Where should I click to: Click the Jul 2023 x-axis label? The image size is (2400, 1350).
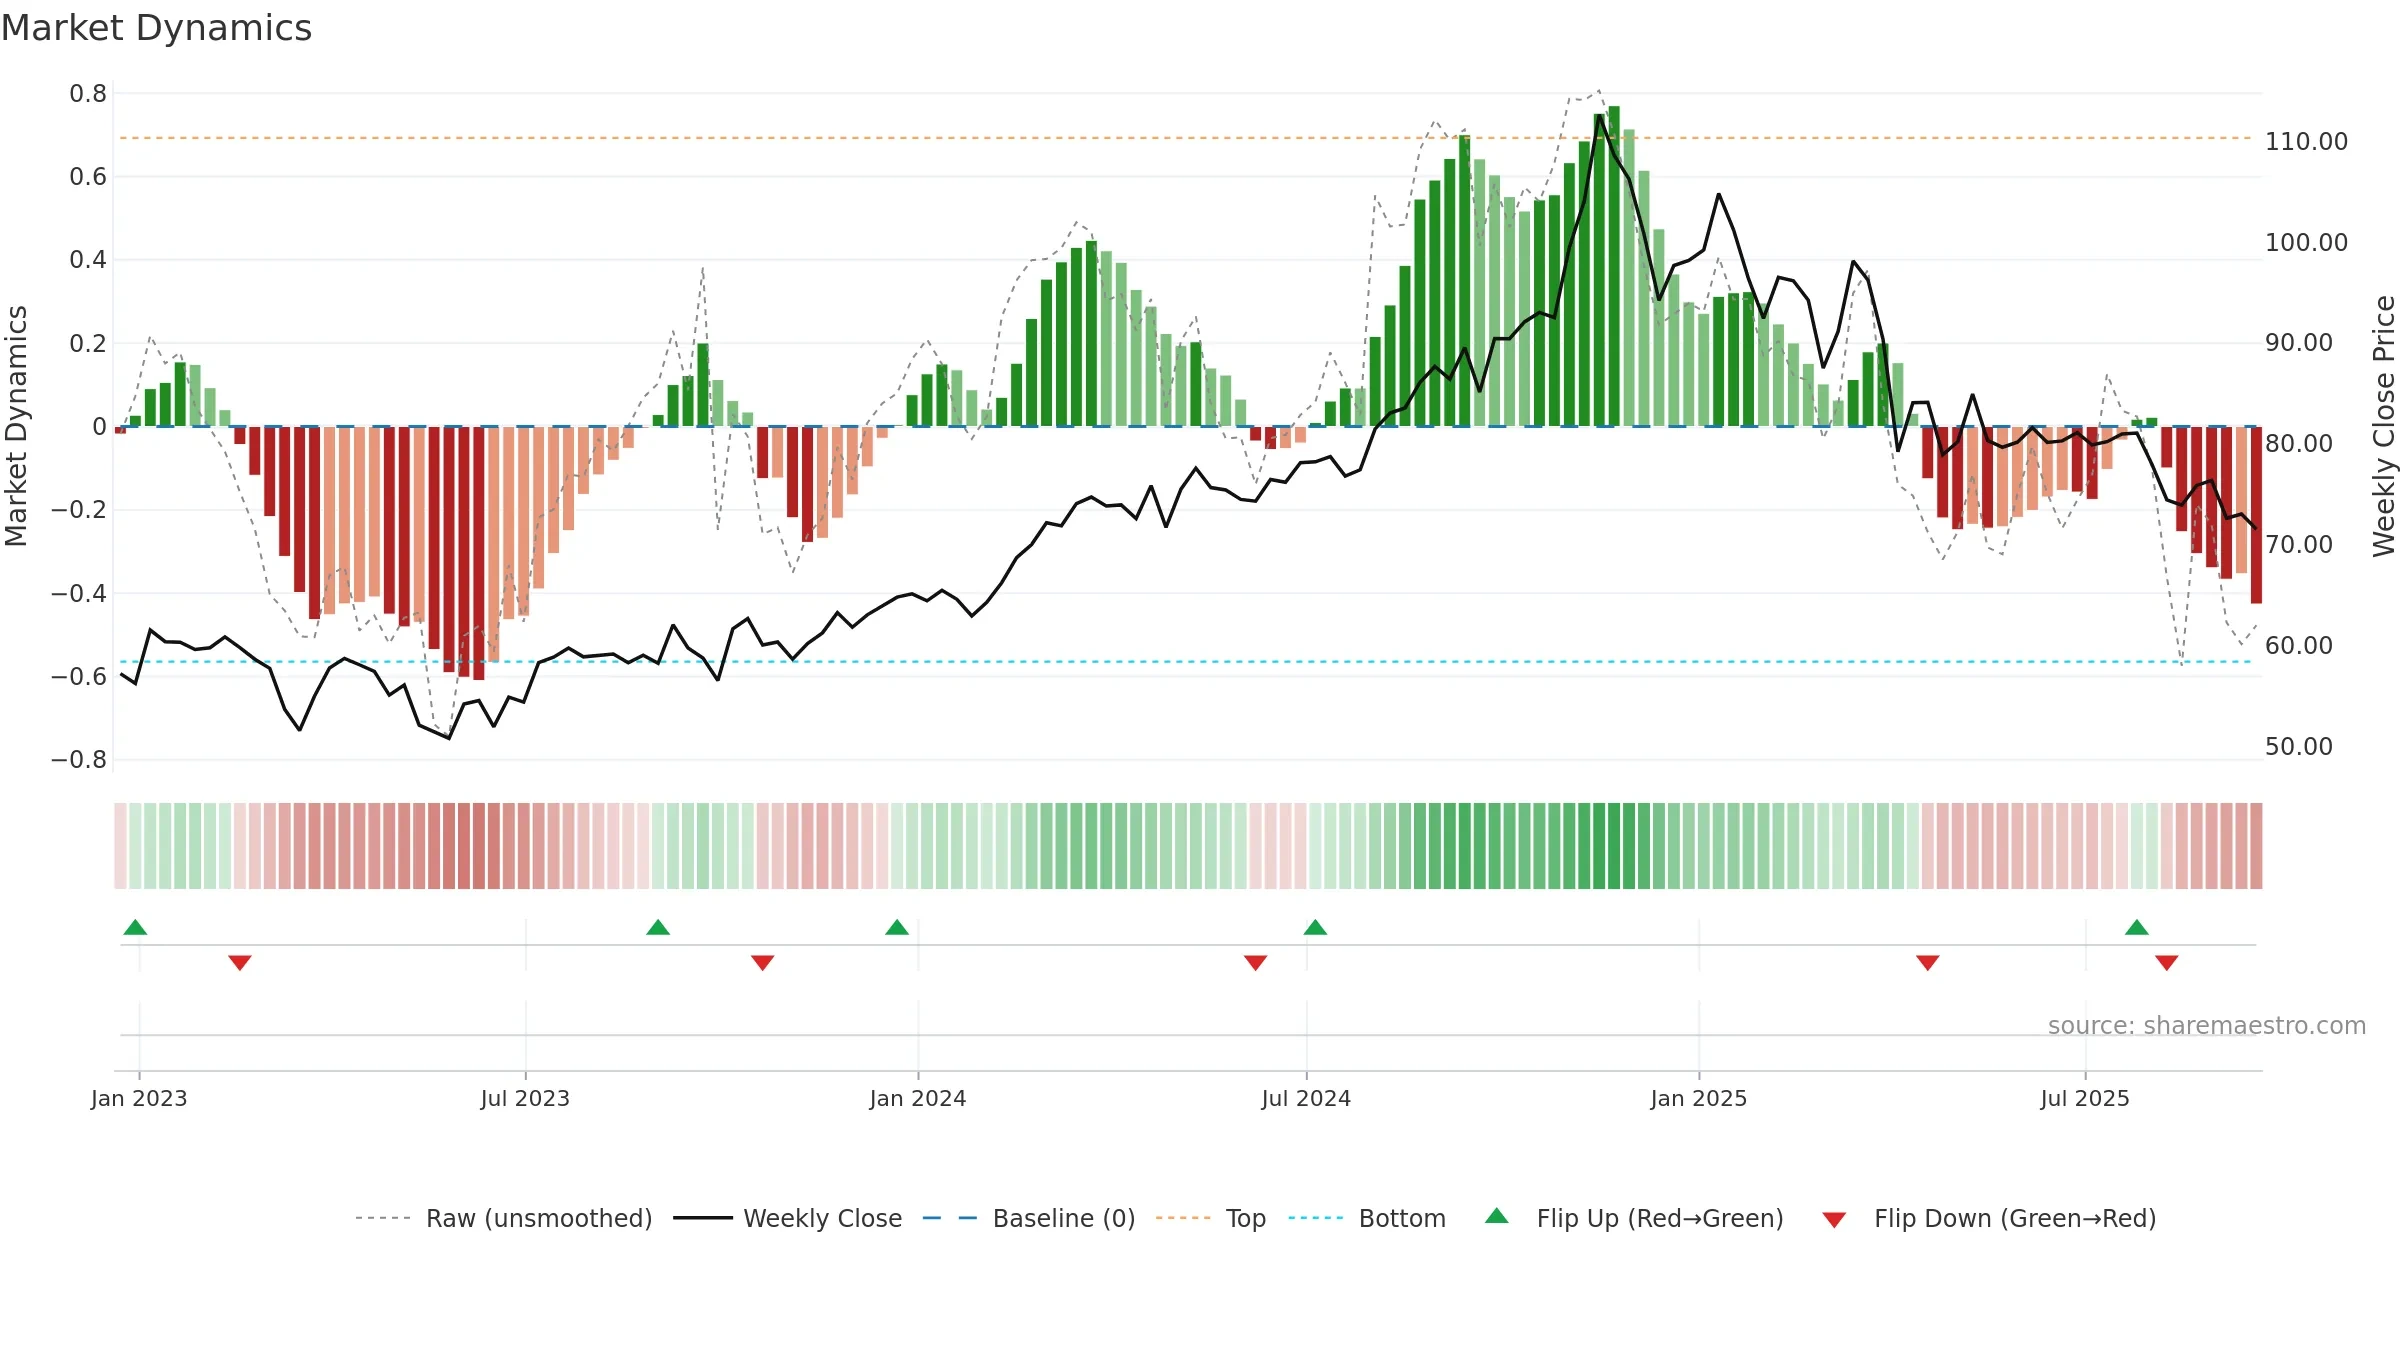(x=525, y=1099)
